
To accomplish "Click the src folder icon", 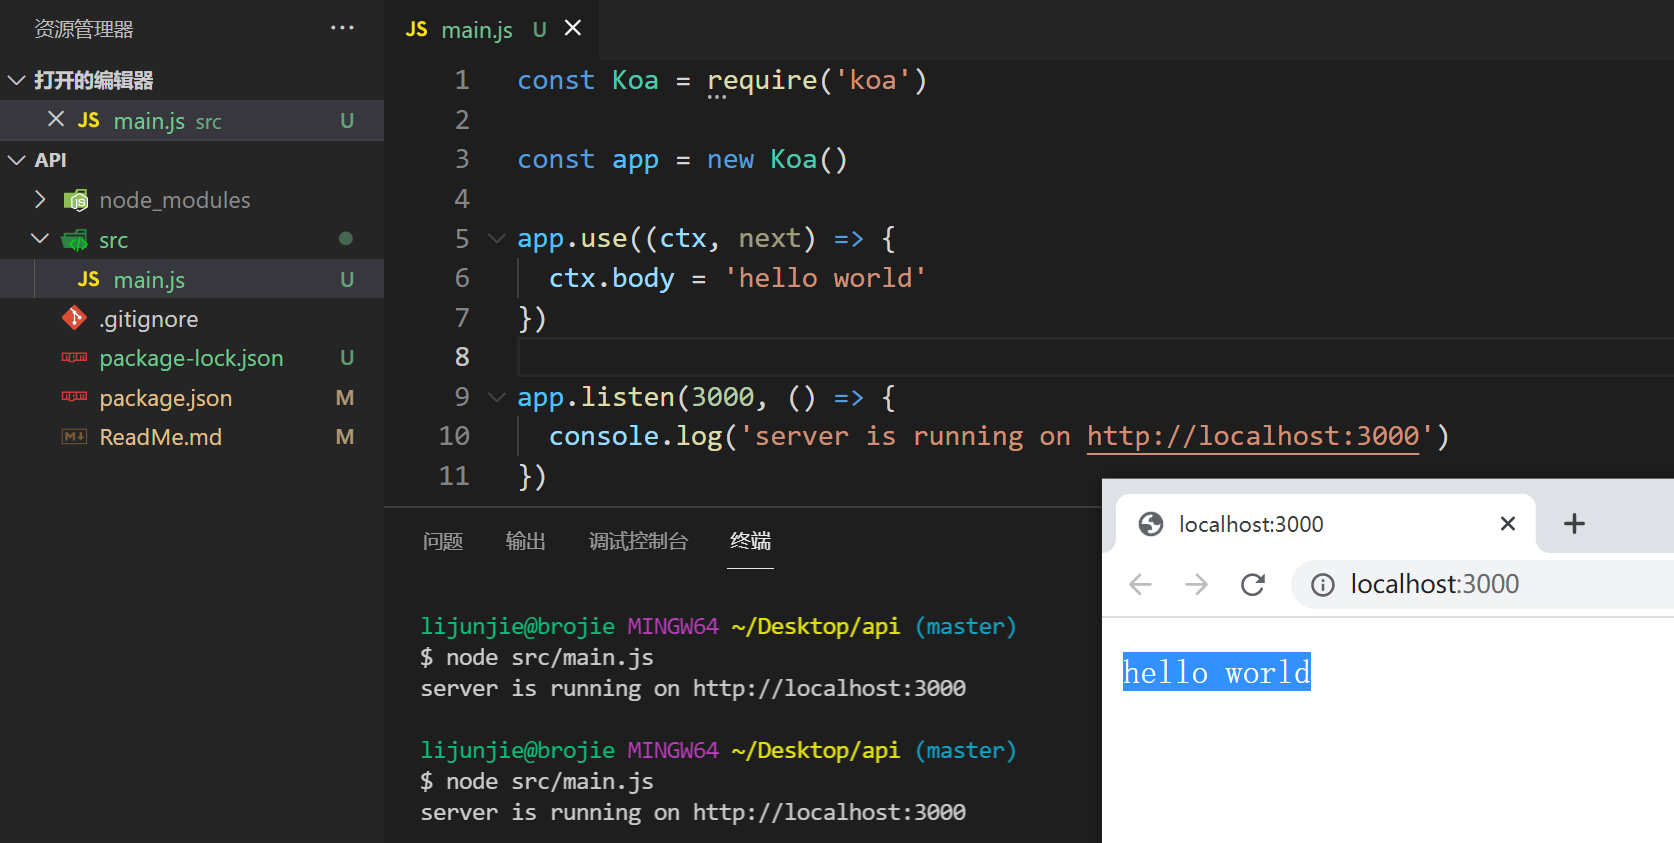I will coord(75,240).
